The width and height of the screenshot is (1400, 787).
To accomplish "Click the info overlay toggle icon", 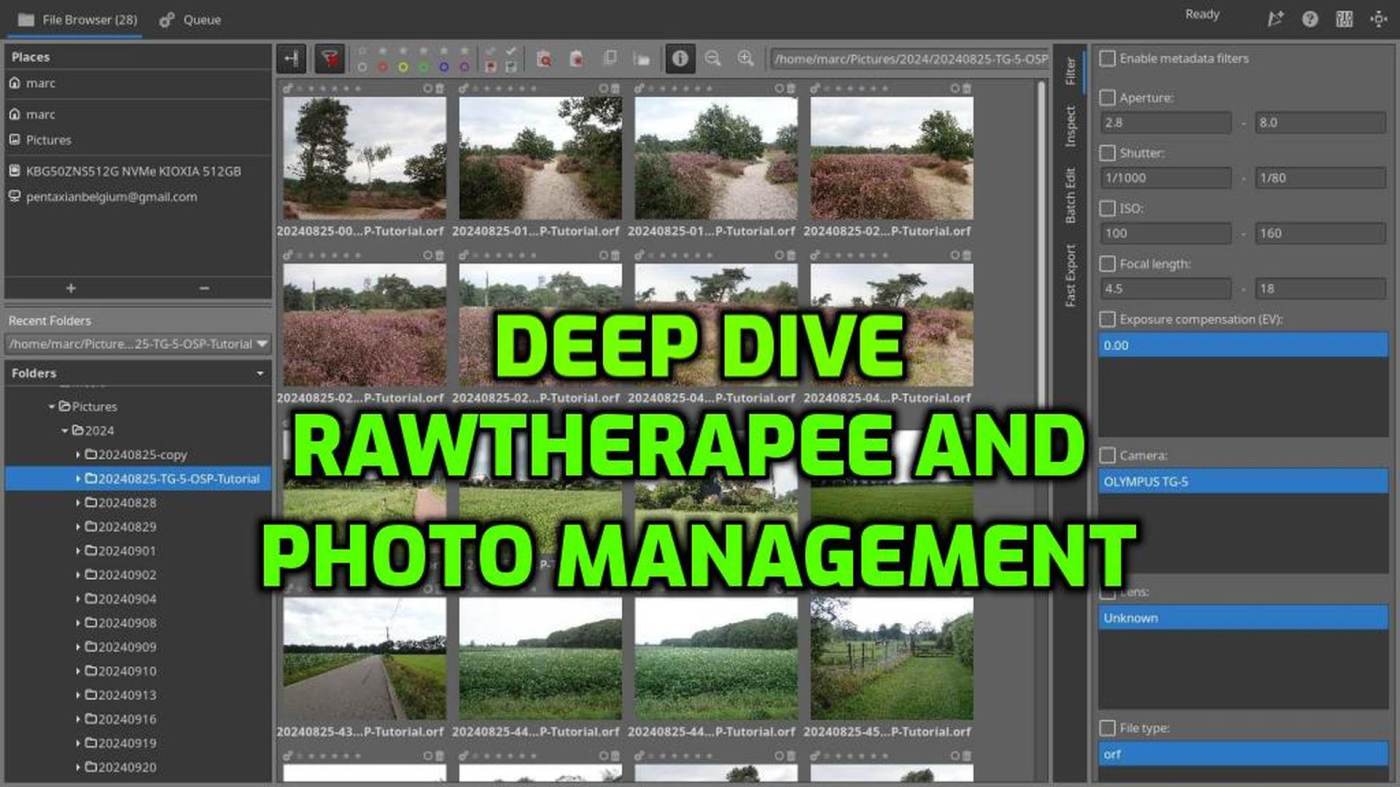I will 680,59.
